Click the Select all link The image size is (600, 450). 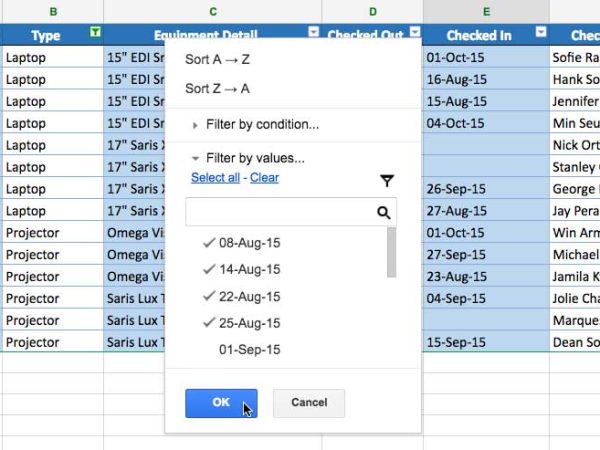click(x=215, y=178)
